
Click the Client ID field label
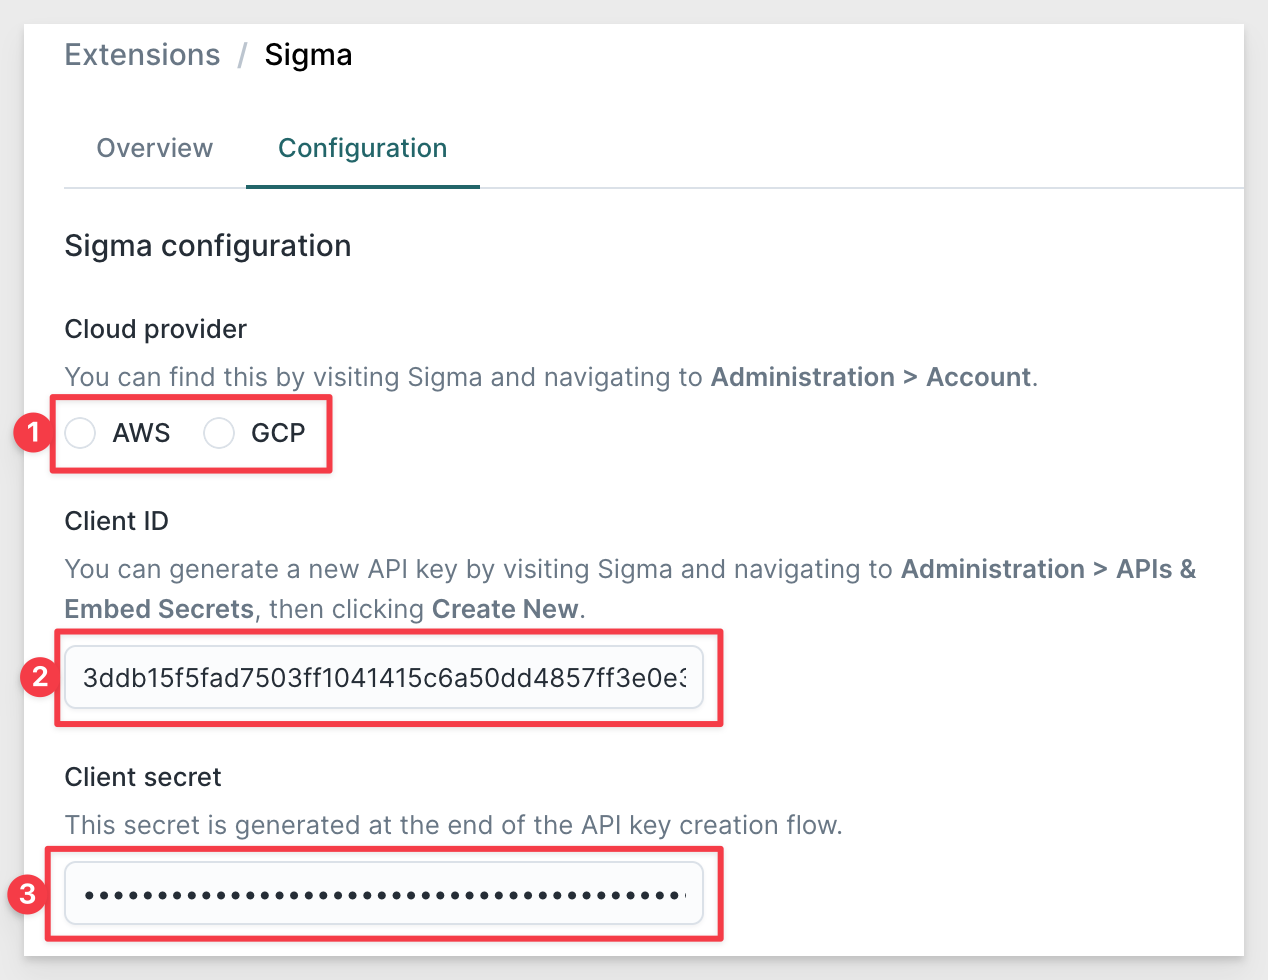[x=117, y=521]
